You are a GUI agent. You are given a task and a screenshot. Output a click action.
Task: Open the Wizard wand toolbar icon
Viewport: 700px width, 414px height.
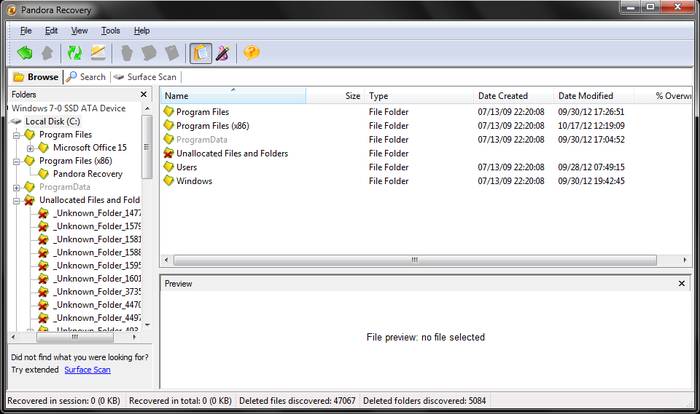click(223, 53)
